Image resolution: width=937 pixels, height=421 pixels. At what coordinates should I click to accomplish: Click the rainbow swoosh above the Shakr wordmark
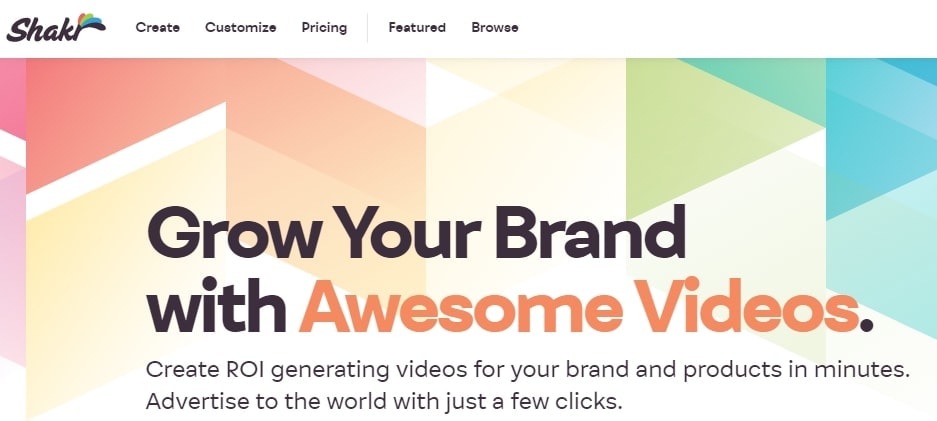pos(91,22)
